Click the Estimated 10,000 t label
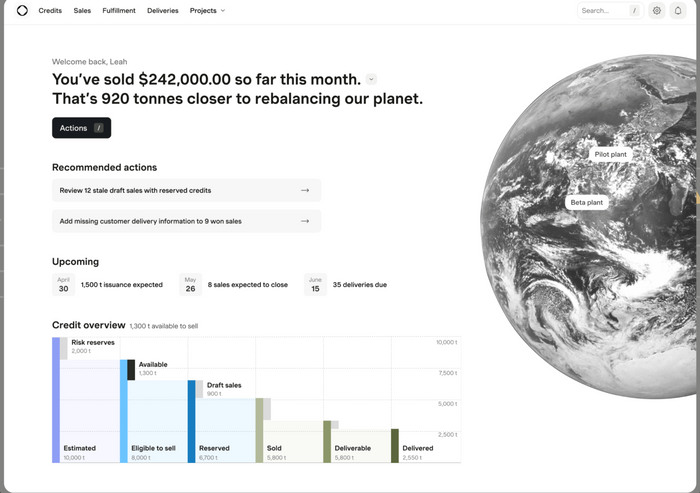The image size is (700, 493). tap(79, 452)
